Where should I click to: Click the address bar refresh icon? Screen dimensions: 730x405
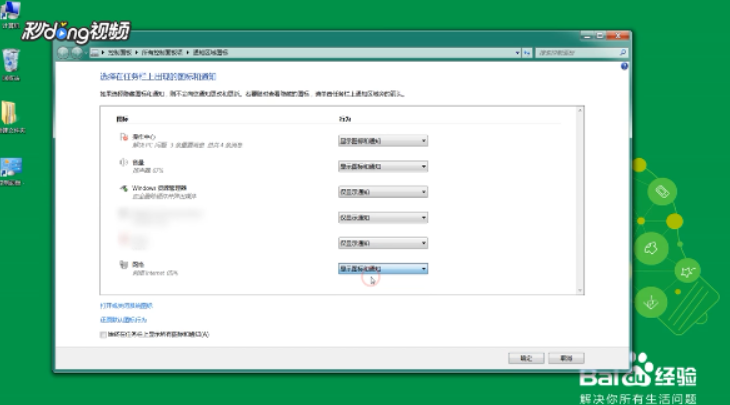click(527, 53)
